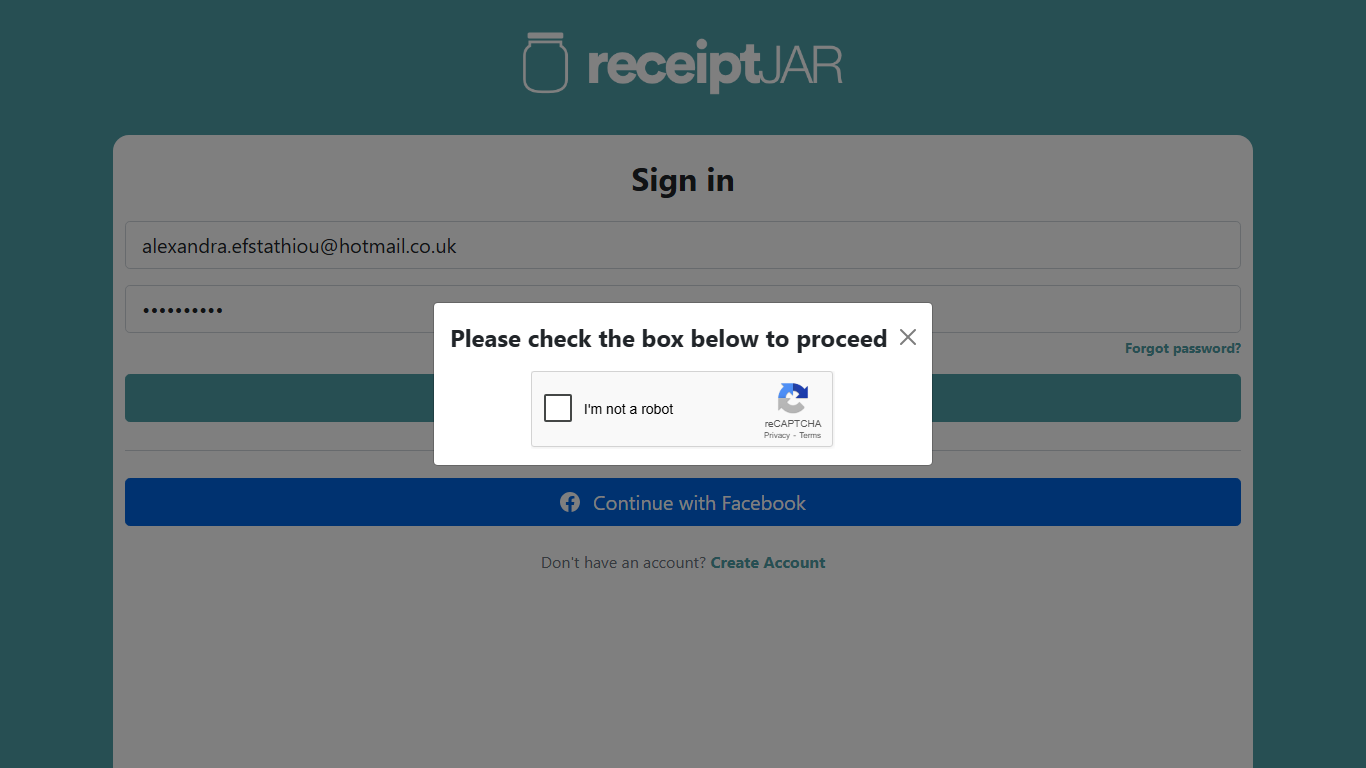Click the teal Sign in submit button
The width and height of the screenshot is (1366, 768).
tap(683, 398)
